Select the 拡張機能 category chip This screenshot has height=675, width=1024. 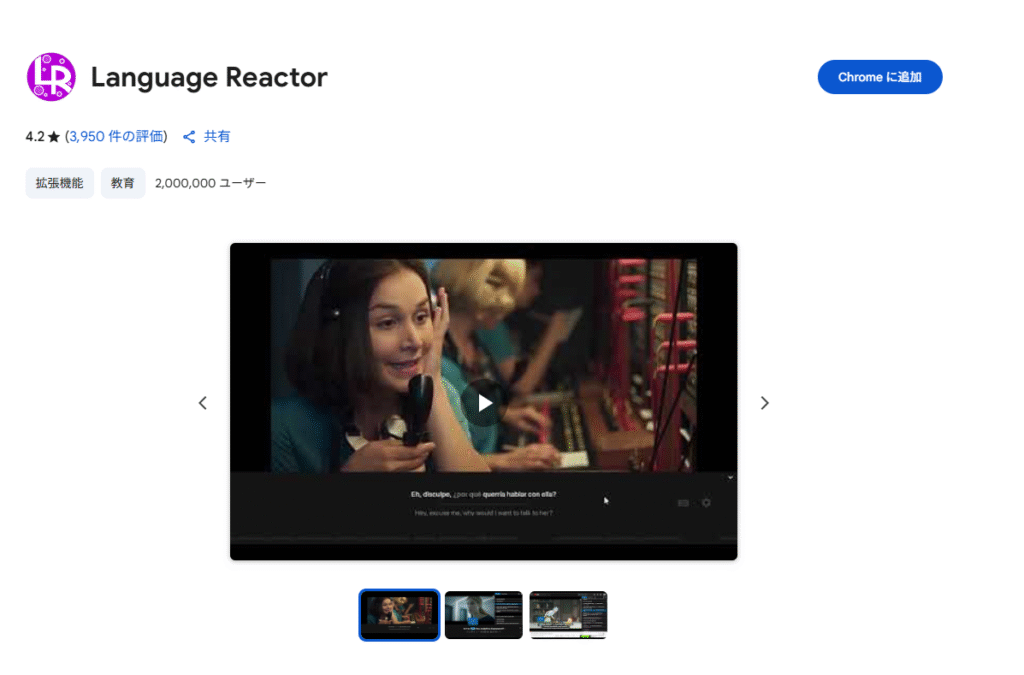pos(59,183)
